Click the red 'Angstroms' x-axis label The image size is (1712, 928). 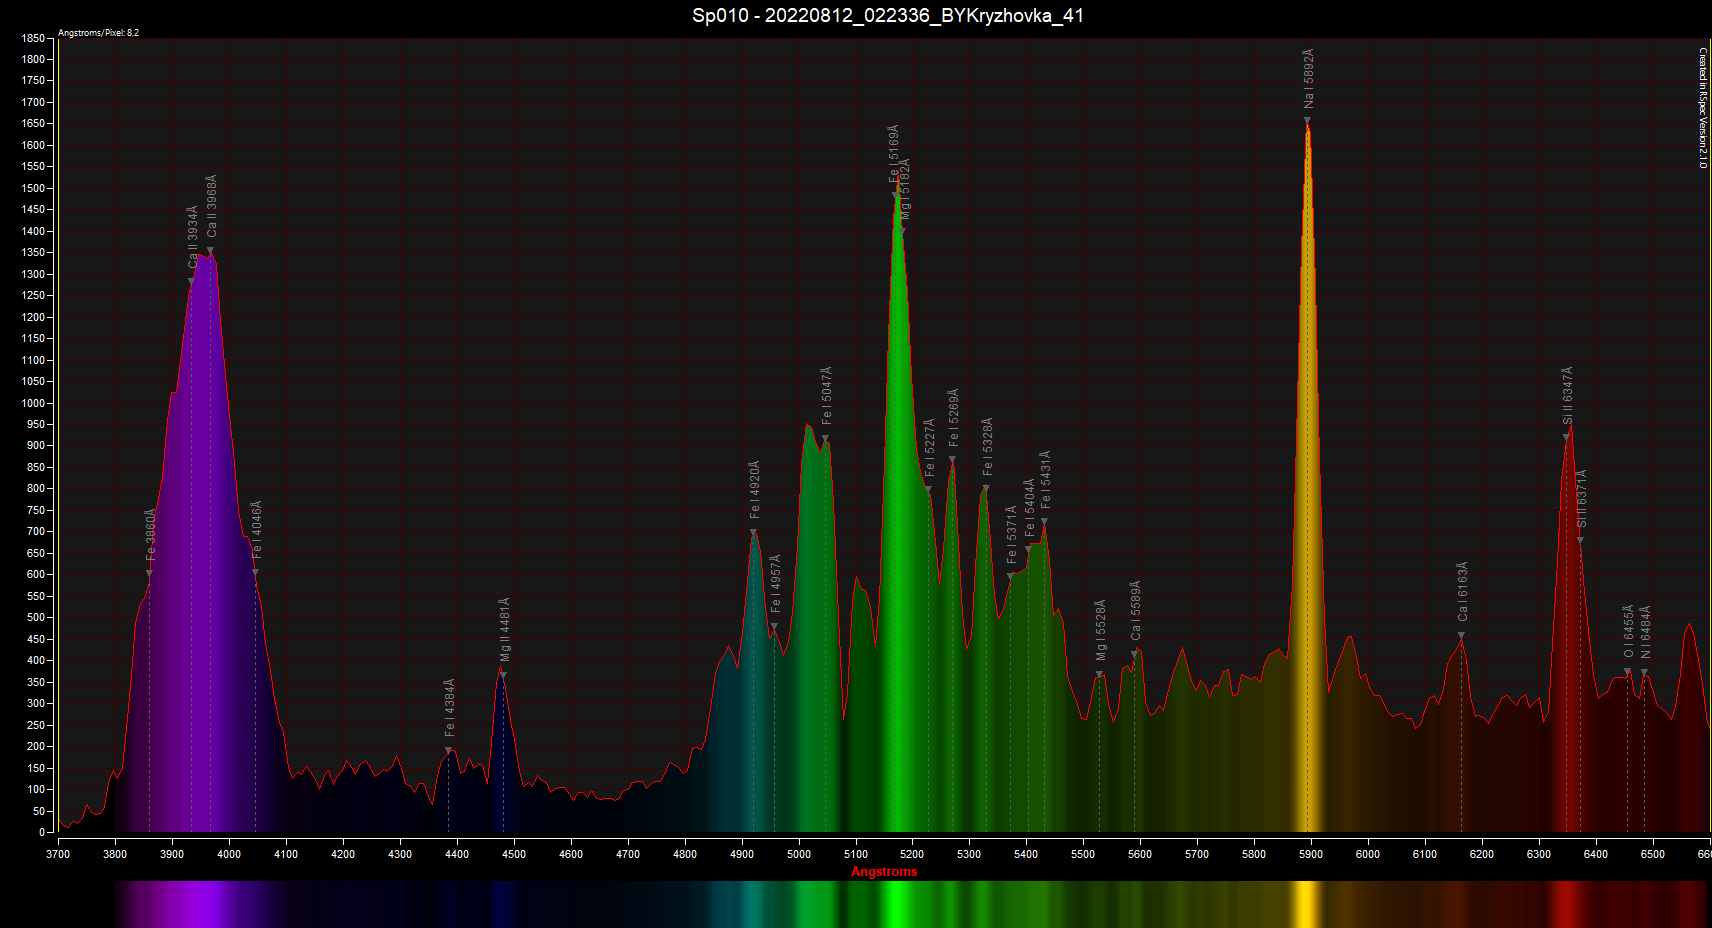(884, 871)
